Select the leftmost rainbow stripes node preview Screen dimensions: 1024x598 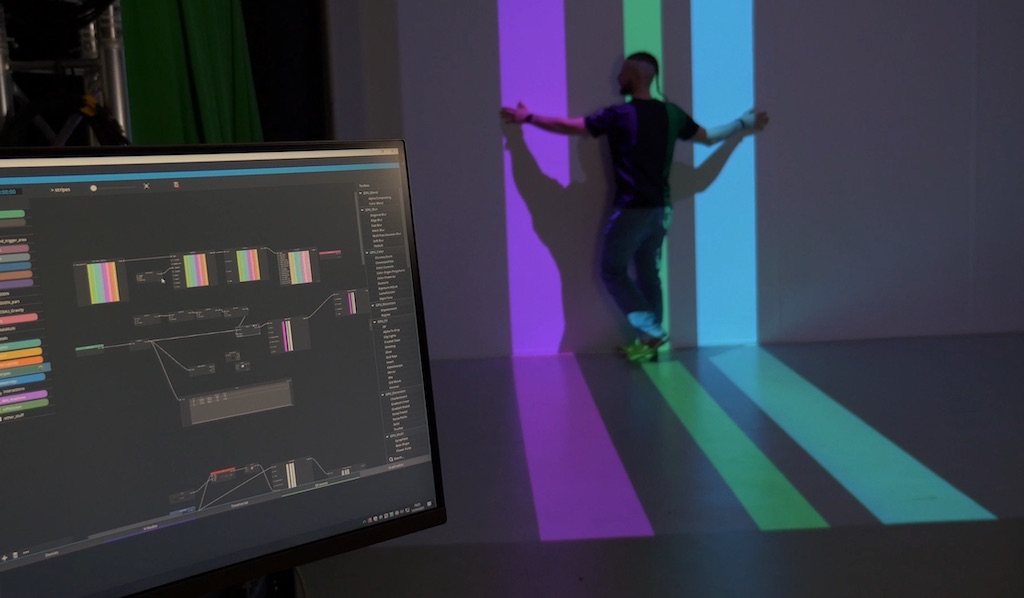(x=103, y=283)
